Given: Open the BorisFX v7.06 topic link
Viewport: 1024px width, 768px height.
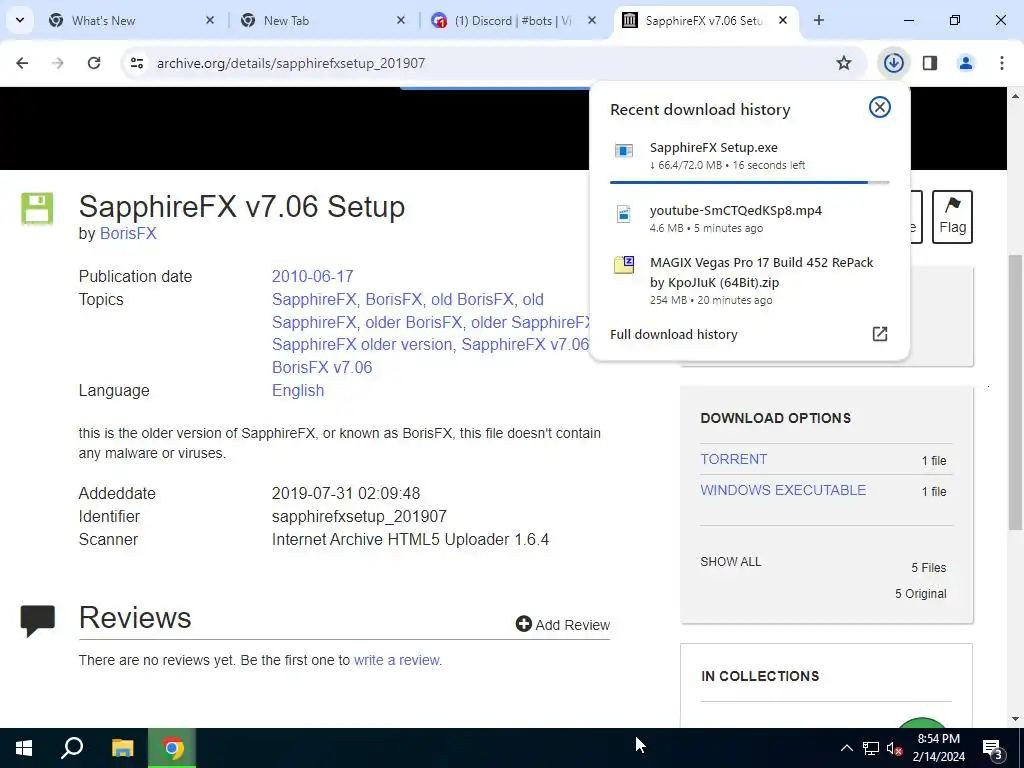Looking at the screenshot, I should click(322, 367).
